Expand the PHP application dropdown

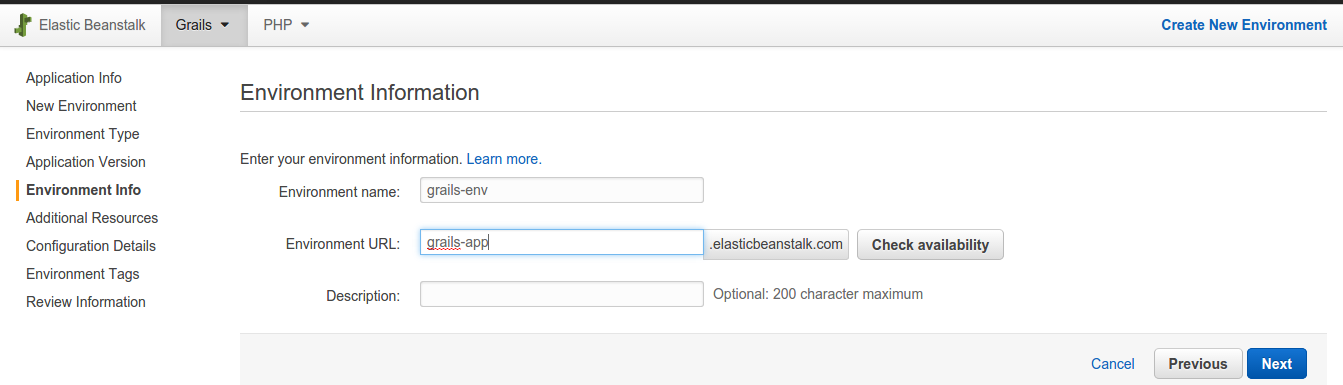click(x=286, y=25)
